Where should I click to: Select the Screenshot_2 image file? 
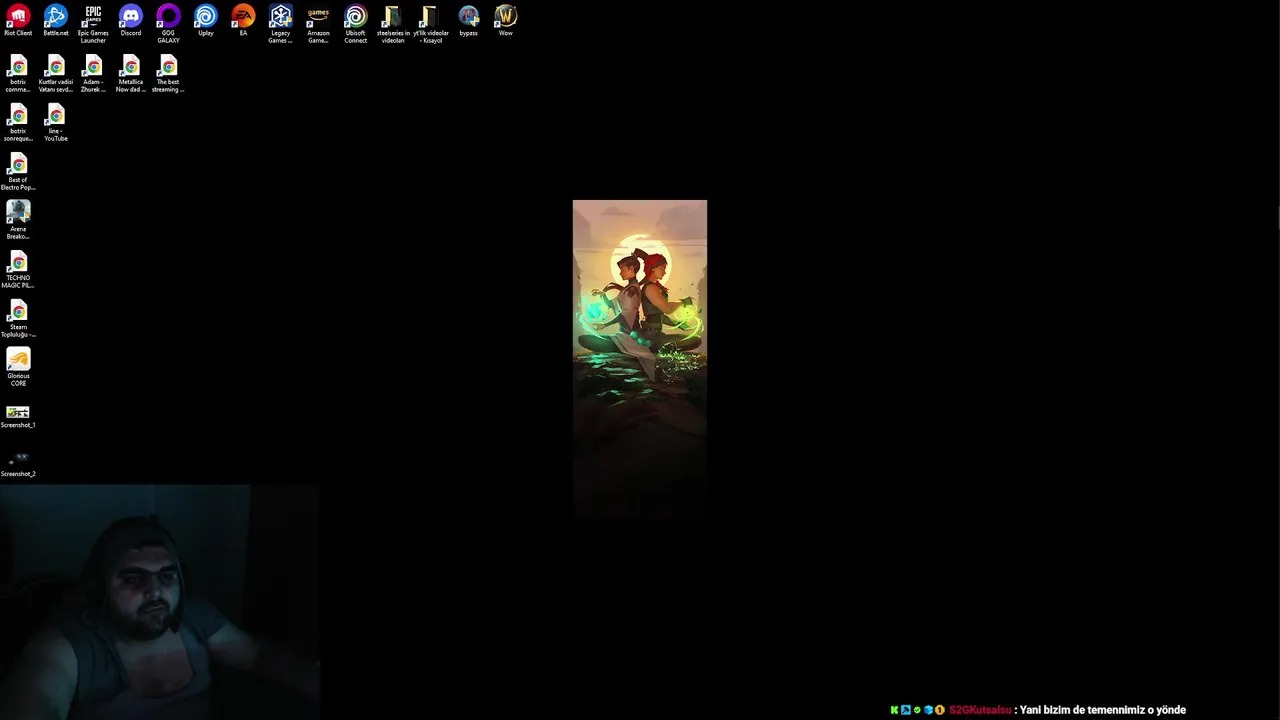point(18,465)
